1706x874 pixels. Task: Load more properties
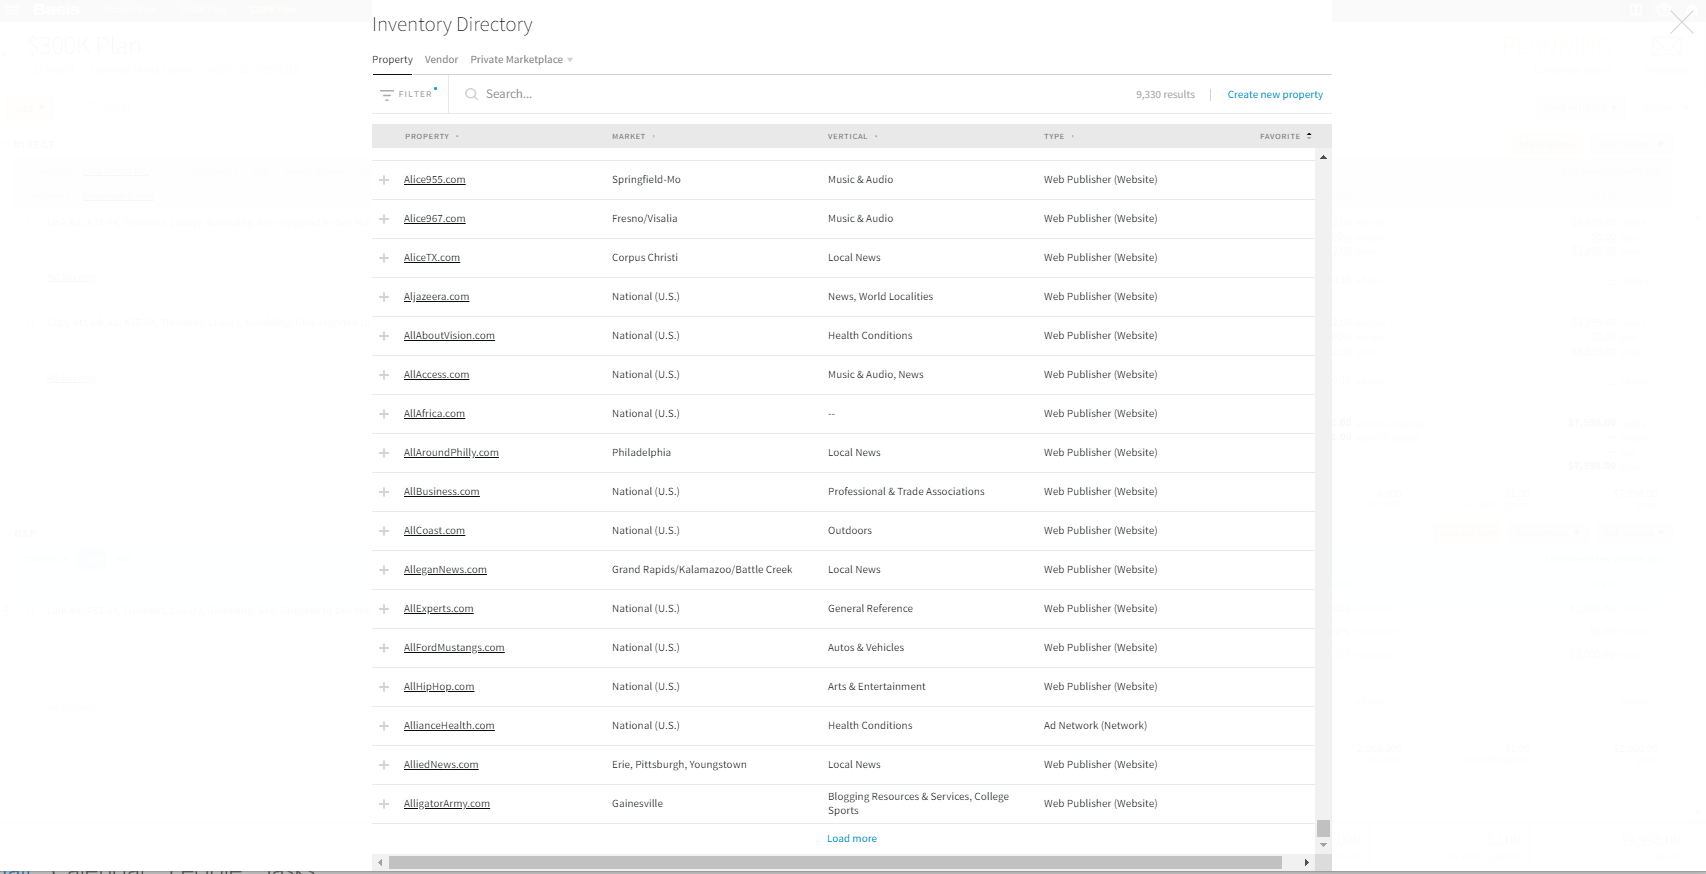click(852, 839)
